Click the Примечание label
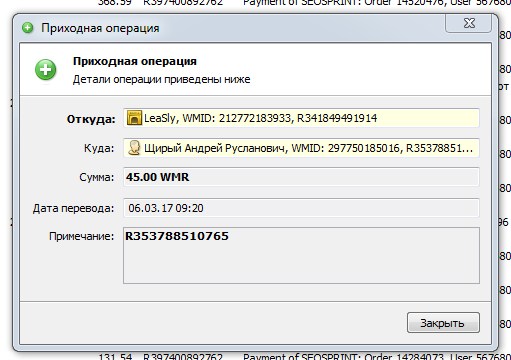Image resolution: width=511 pixels, height=360 pixels. [81, 236]
